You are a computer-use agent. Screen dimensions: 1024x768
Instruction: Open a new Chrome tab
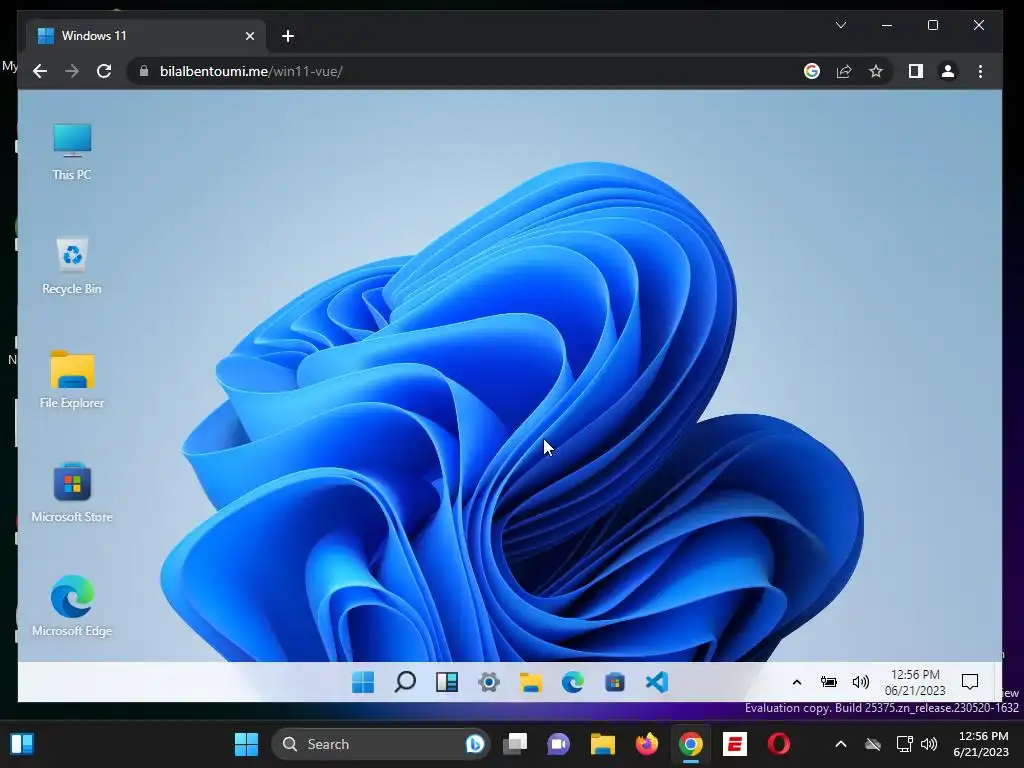288,36
